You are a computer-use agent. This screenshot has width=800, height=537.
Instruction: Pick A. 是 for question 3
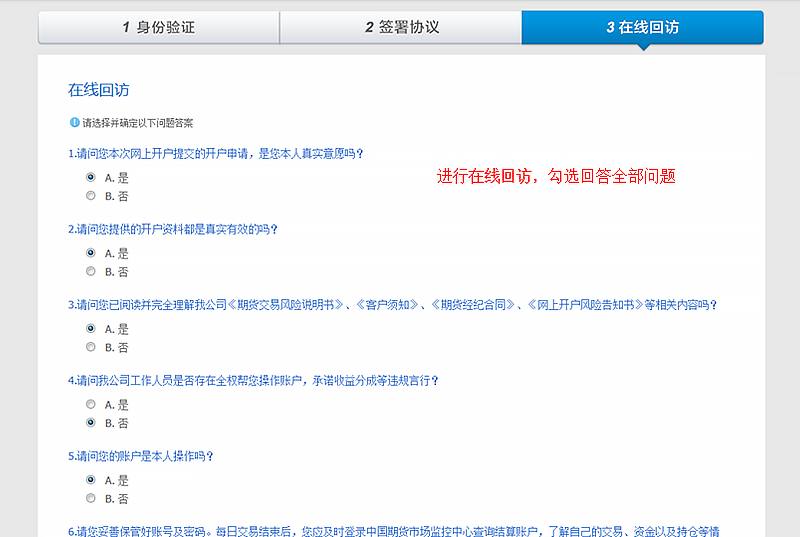91,328
